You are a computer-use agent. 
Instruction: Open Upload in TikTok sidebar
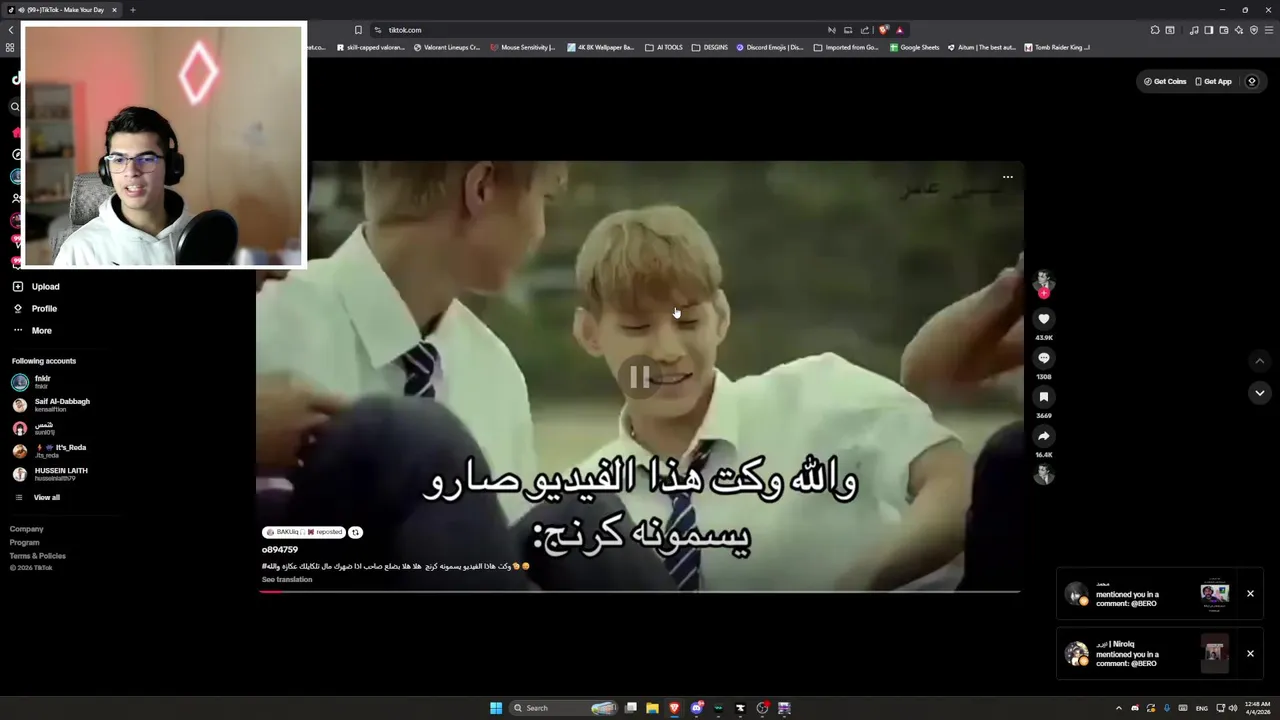(37, 286)
